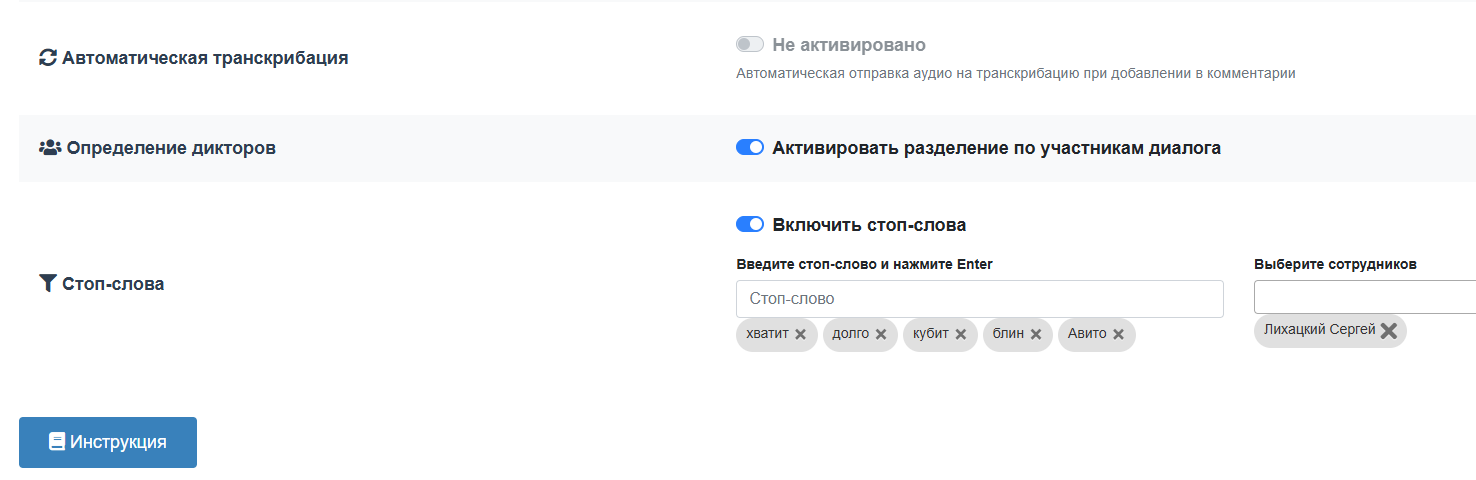The height and width of the screenshot is (480, 1476).
Task: Click the Включить стоп-слова label
Action: (868, 225)
